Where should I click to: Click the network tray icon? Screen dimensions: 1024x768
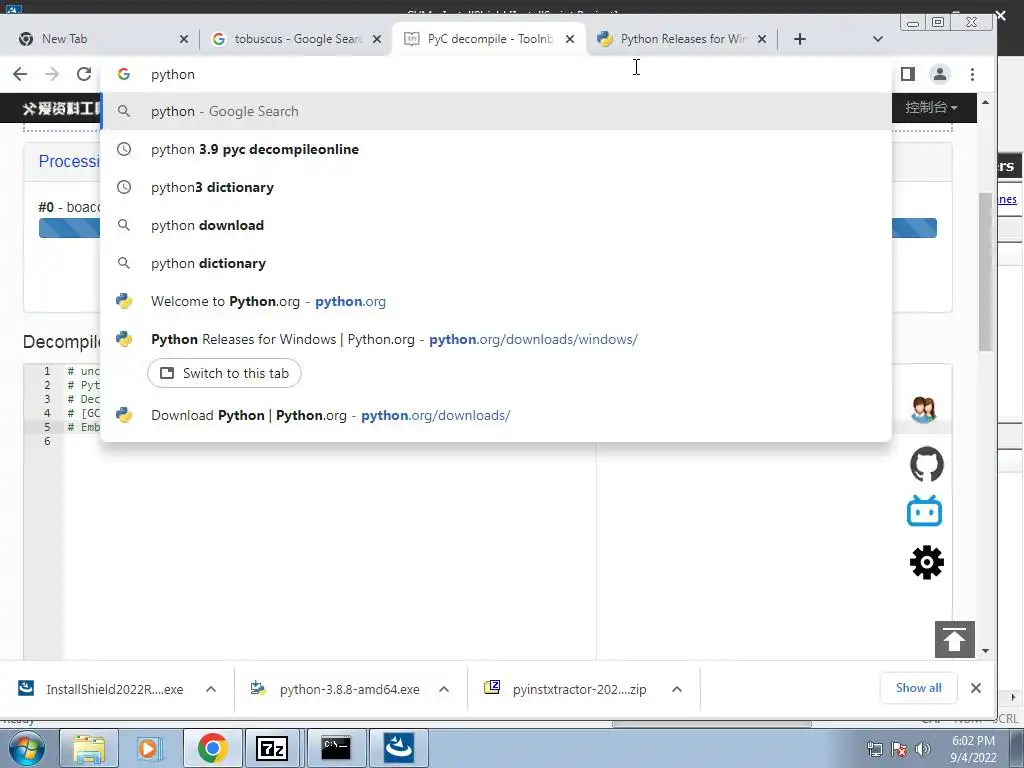(x=874, y=749)
